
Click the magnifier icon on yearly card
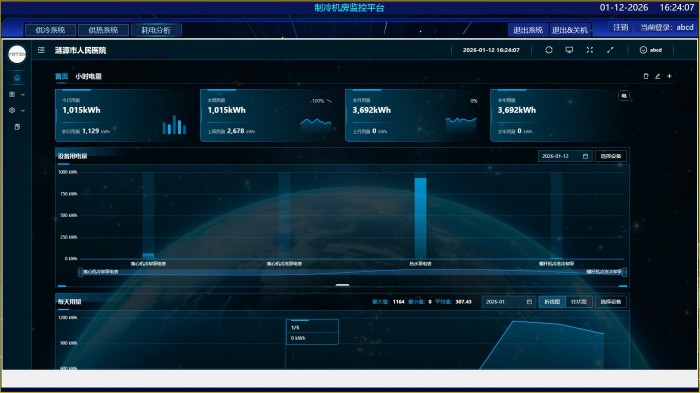point(624,96)
